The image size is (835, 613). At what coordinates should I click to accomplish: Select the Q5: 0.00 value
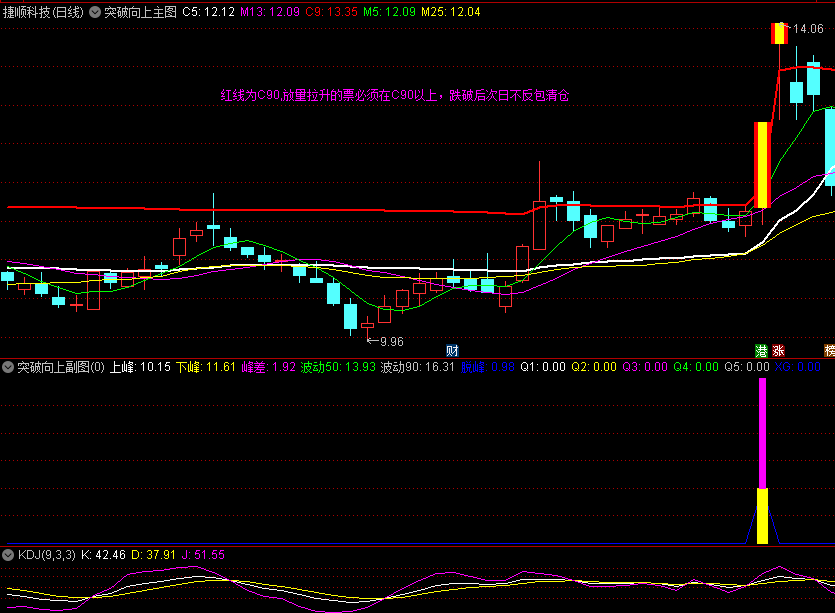(747, 367)
